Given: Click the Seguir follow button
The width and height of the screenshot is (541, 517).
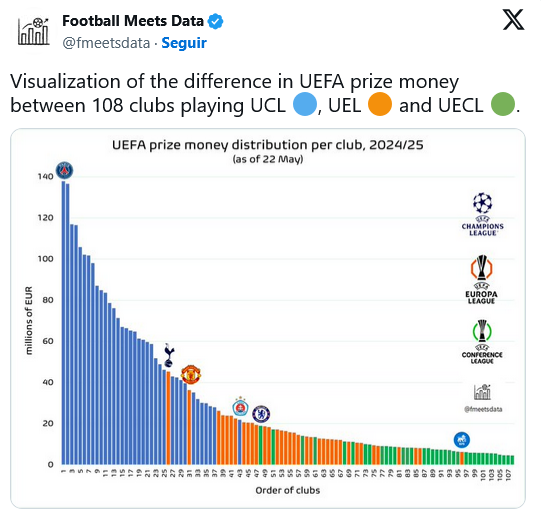Looking at the screenshot, I should click(x=184, y=43).
